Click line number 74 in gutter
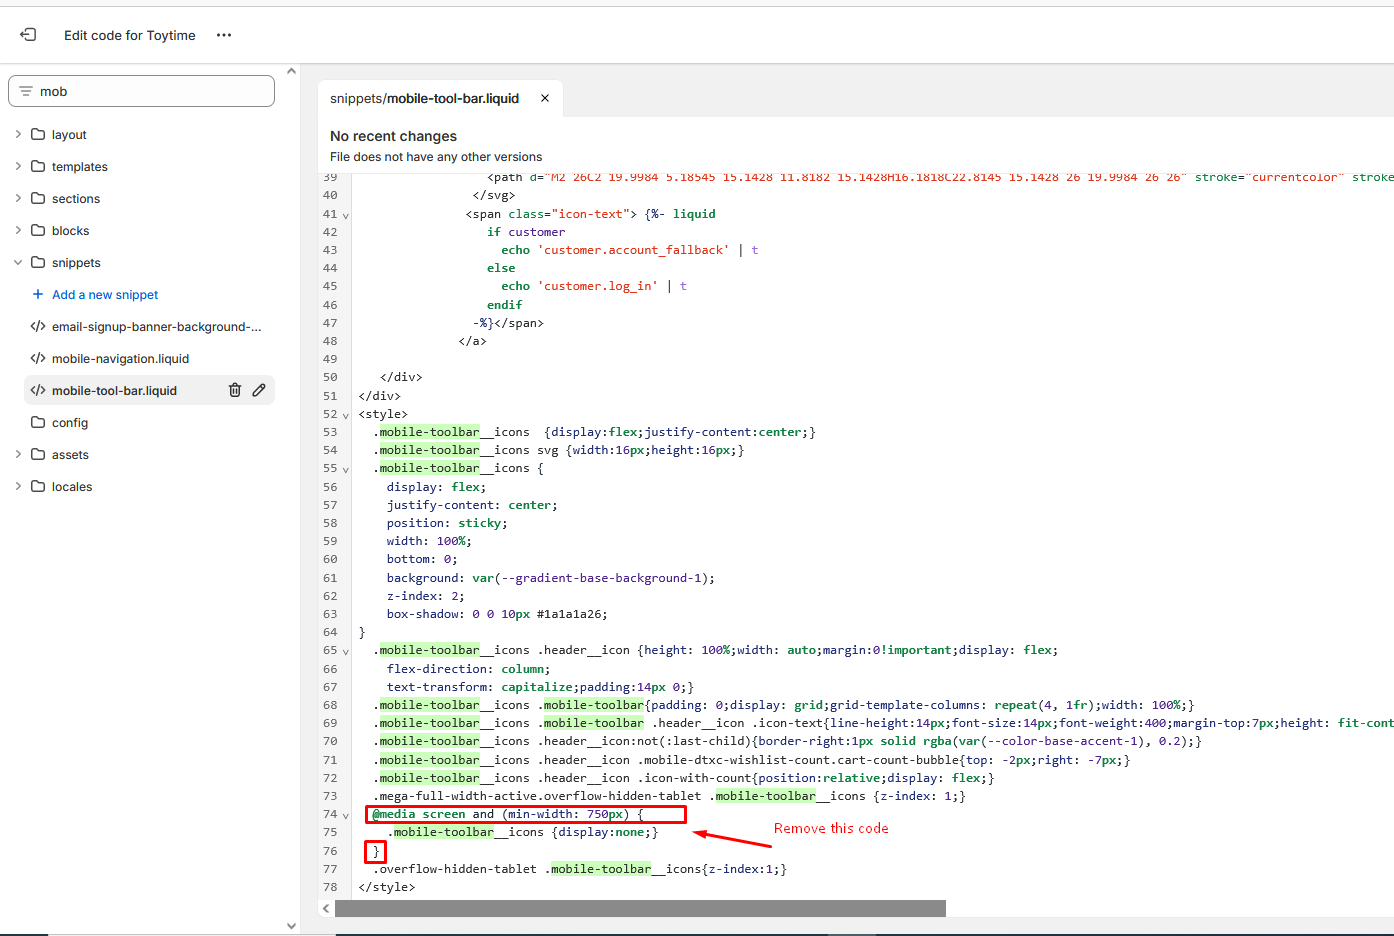The height and width of the screenshot is (936, 1394). [x=330, y=814]
